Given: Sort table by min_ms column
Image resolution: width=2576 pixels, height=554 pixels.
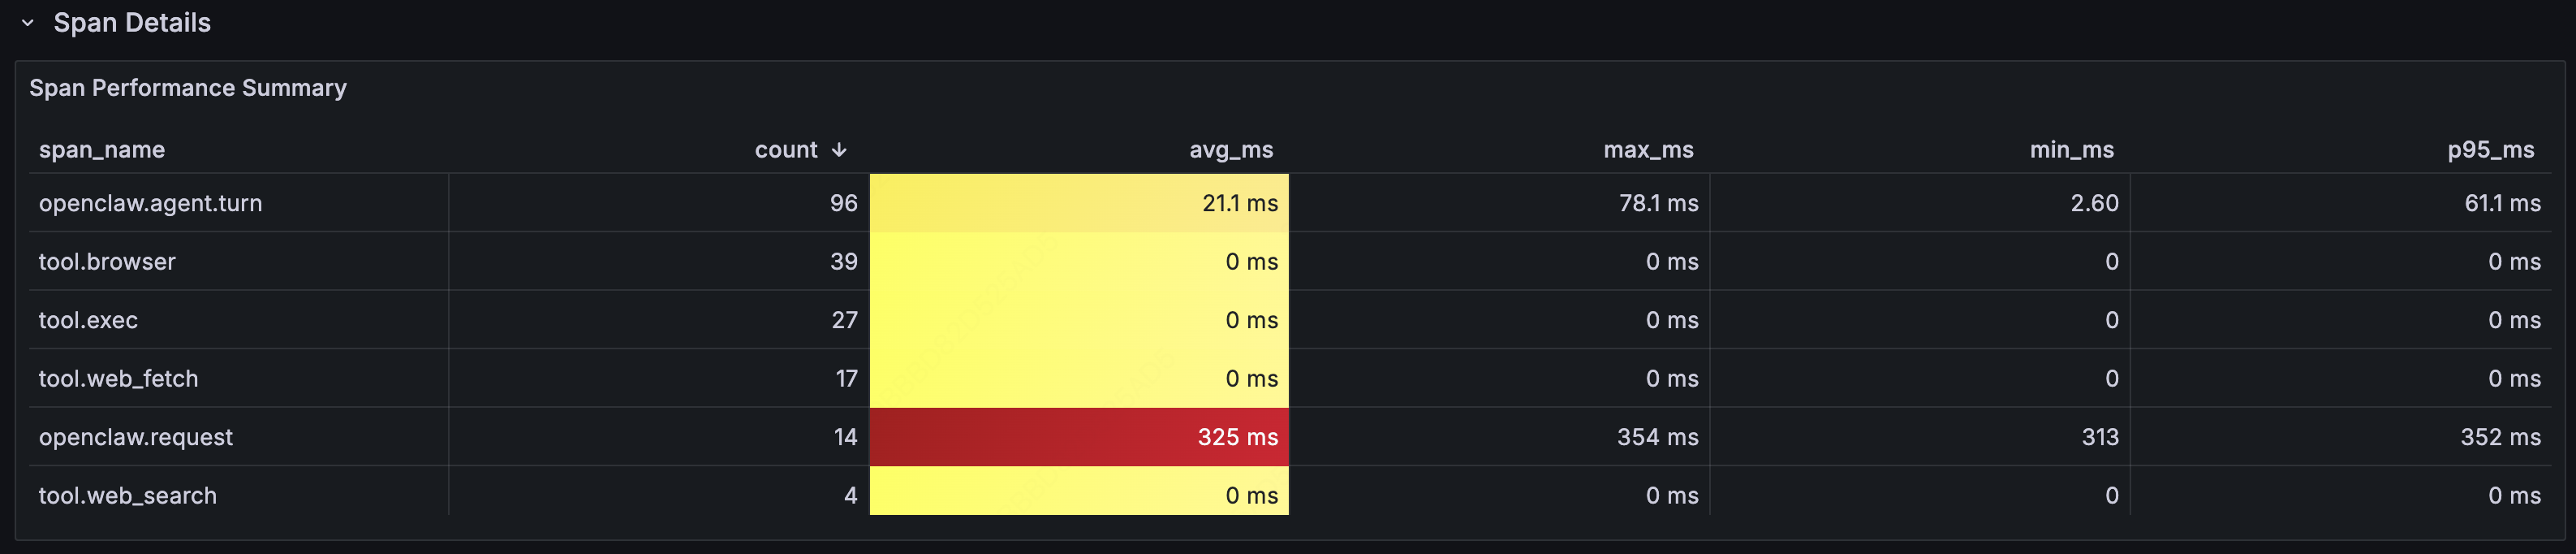Looking at the screenshot, I should point(2071,150).
